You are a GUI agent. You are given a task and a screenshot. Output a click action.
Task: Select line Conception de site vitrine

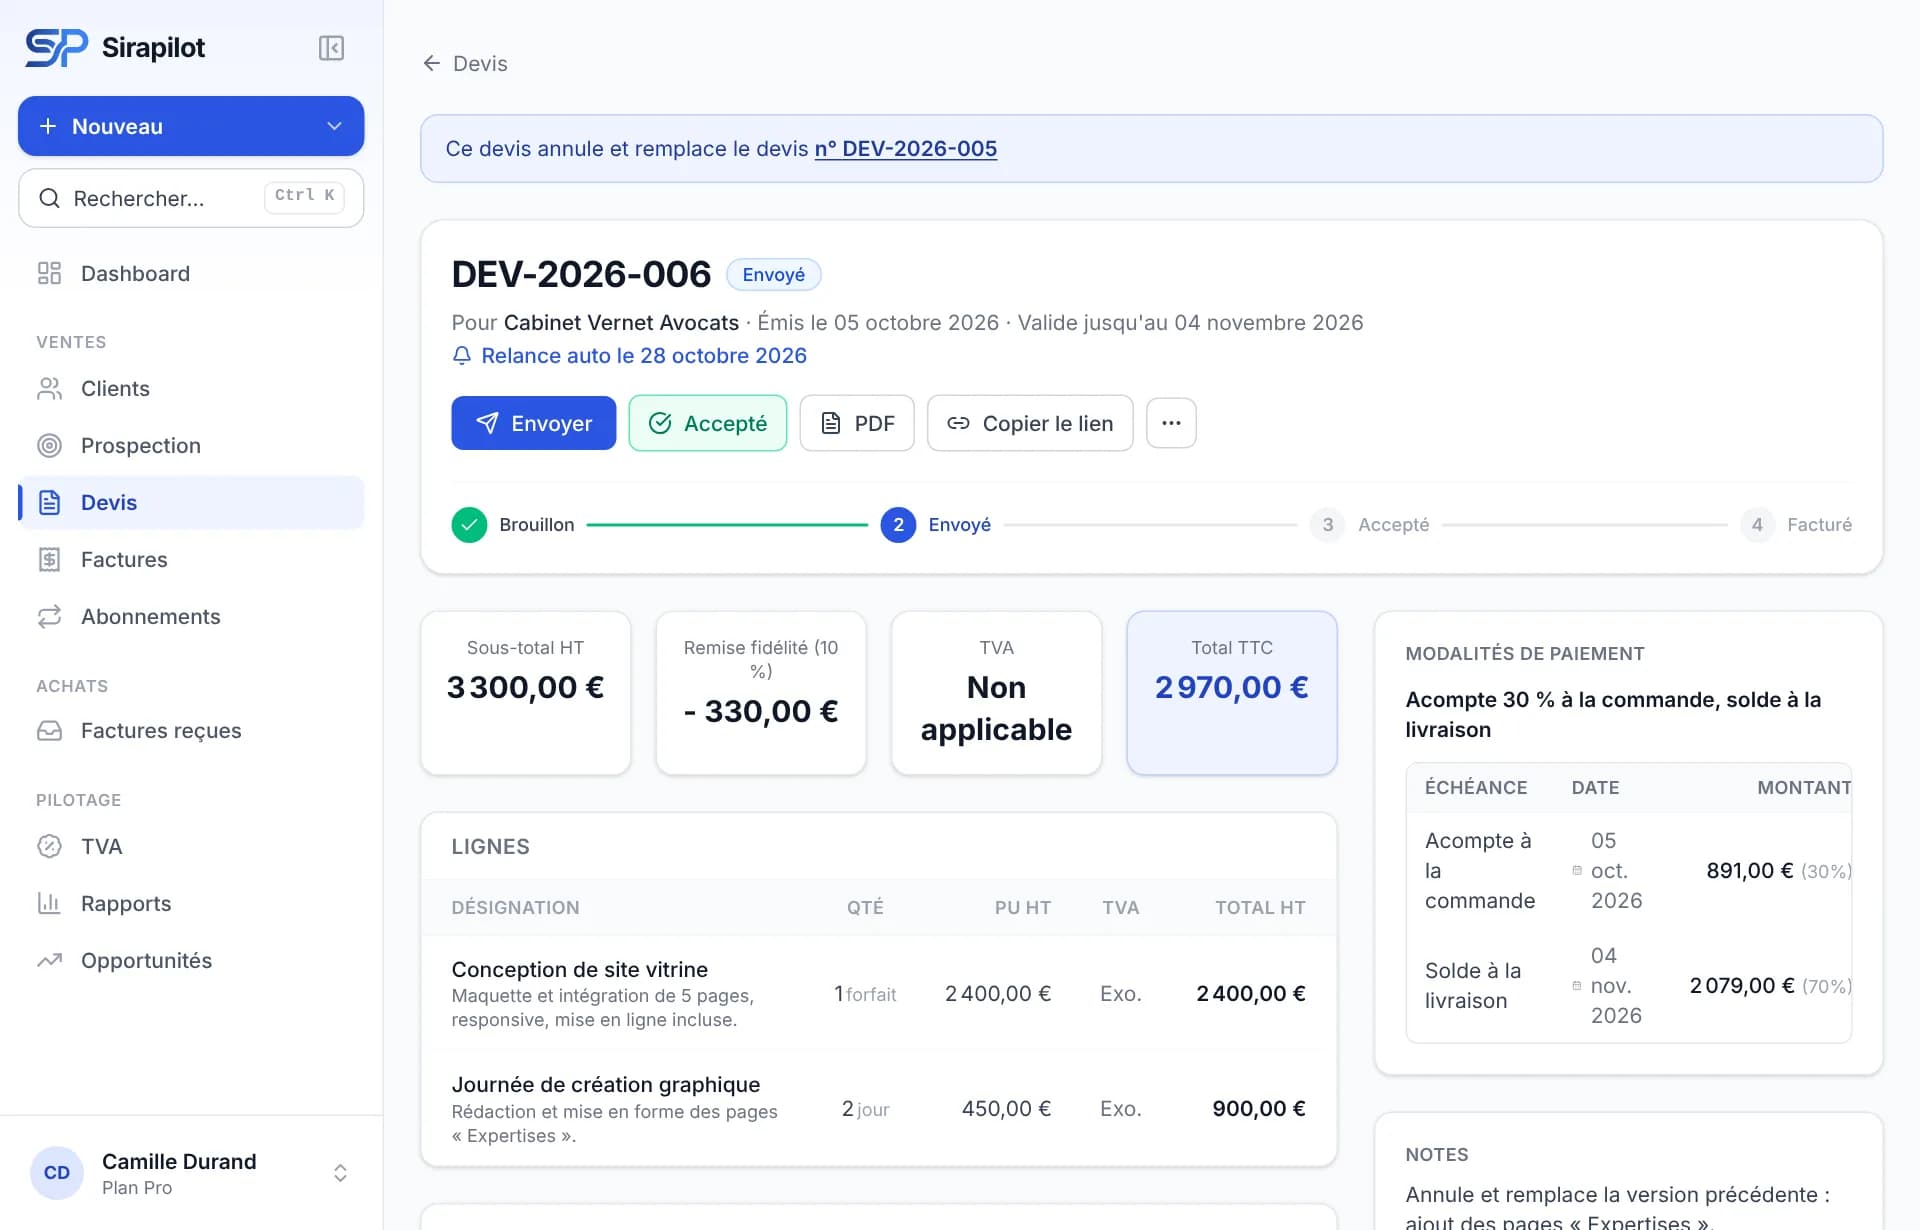point(878,994)
